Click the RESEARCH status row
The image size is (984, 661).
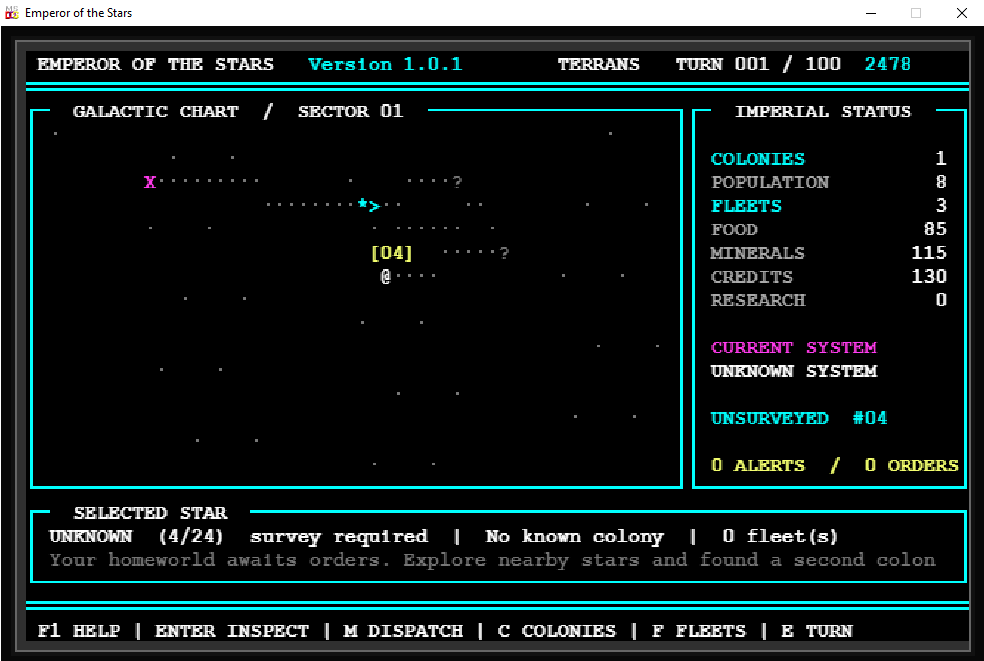click(828, 300)
